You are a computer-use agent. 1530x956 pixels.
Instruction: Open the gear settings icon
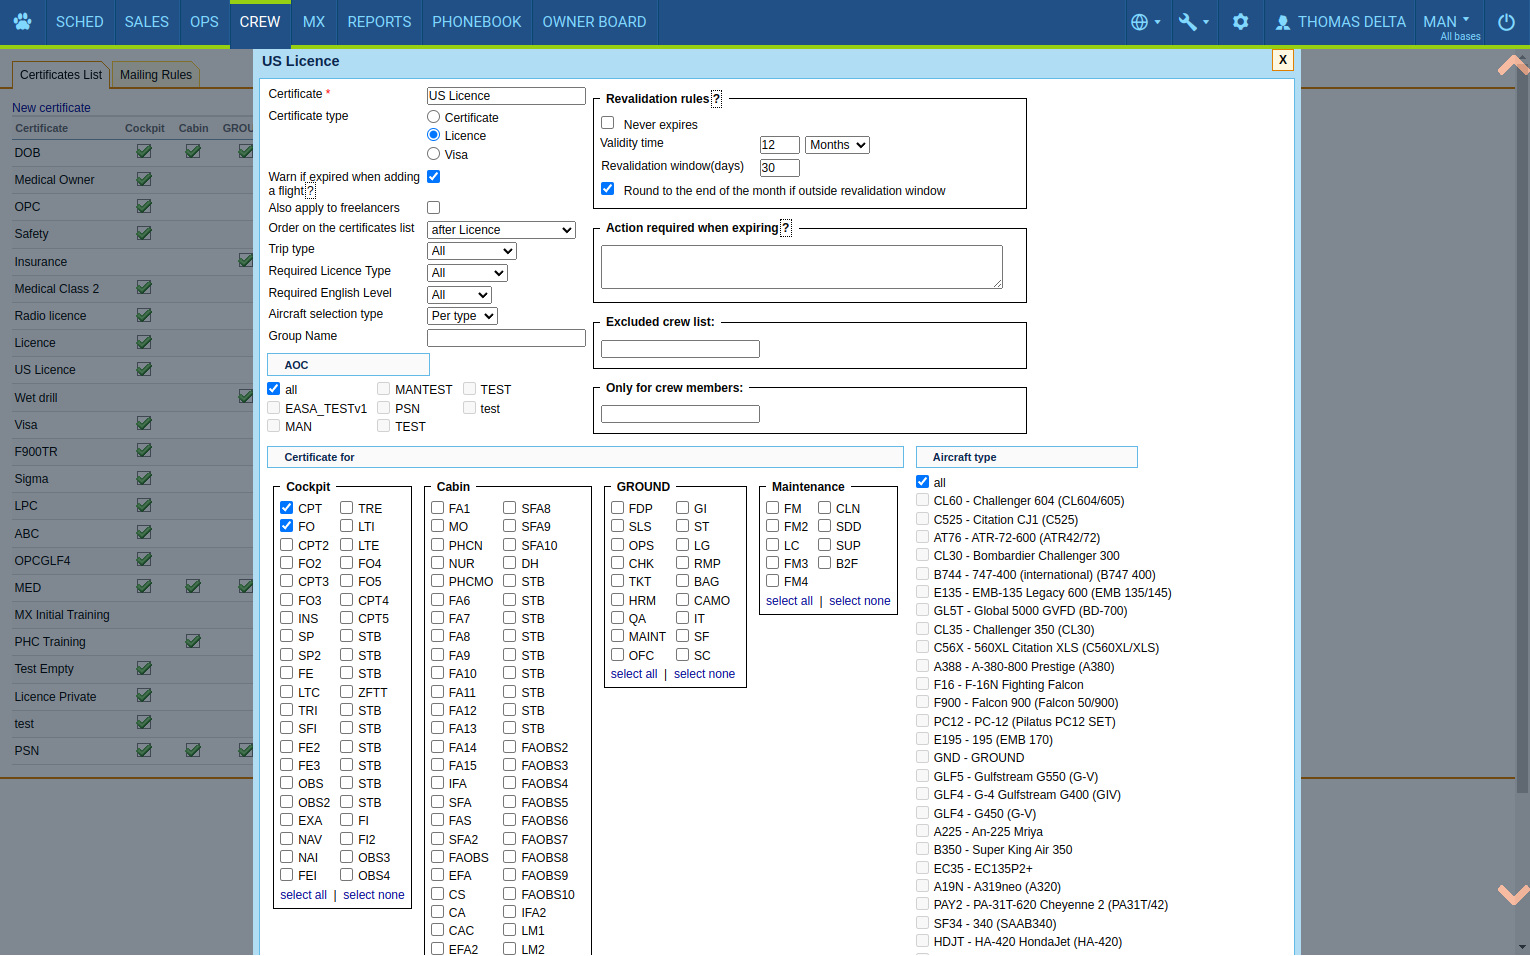pyautogui.click(x=1240, y=22)
